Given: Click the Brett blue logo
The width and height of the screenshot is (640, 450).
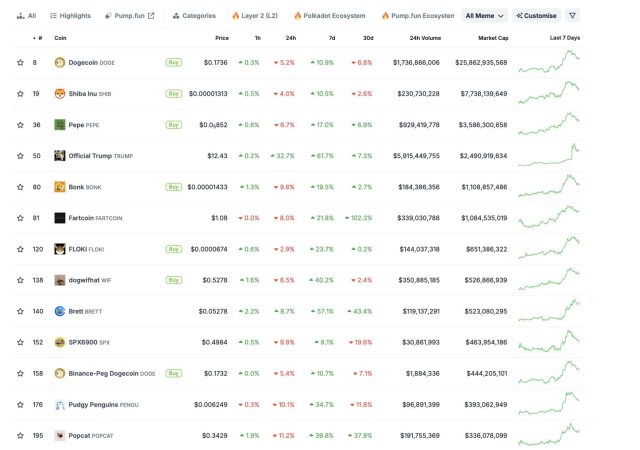Looking at the screenshot, I should [60, 311].
